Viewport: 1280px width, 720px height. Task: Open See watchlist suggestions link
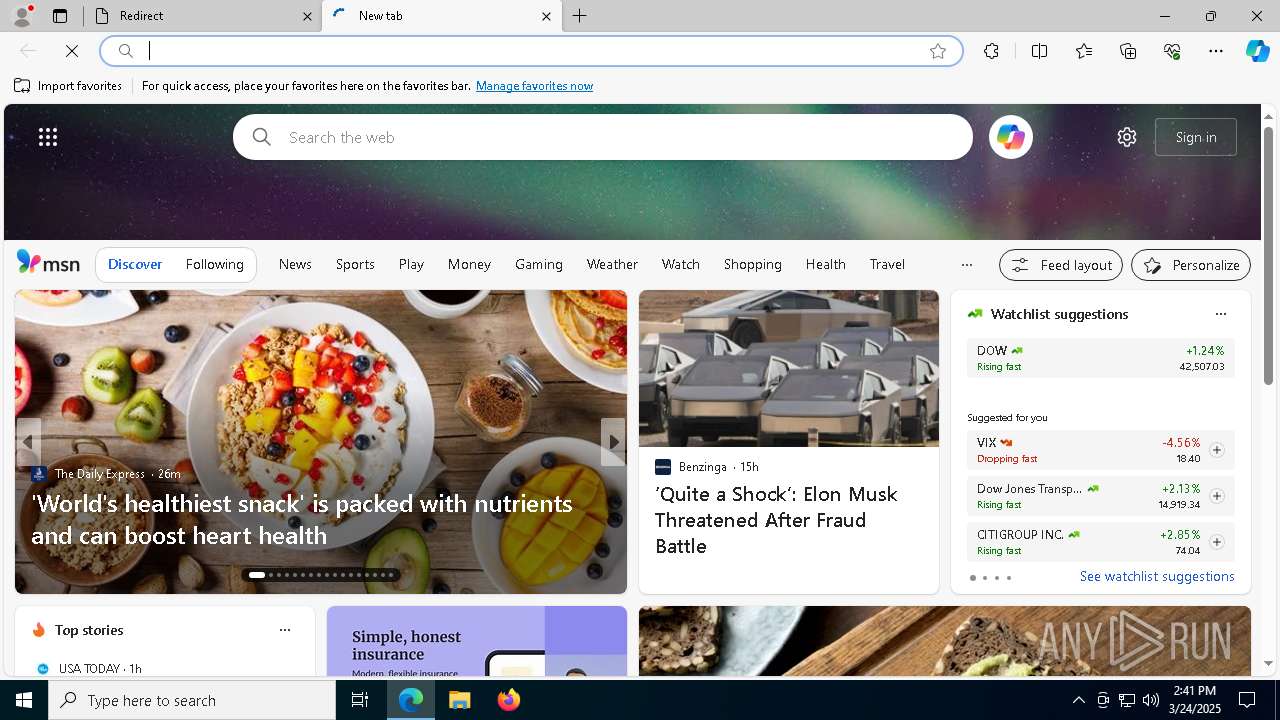[1157, 576]
